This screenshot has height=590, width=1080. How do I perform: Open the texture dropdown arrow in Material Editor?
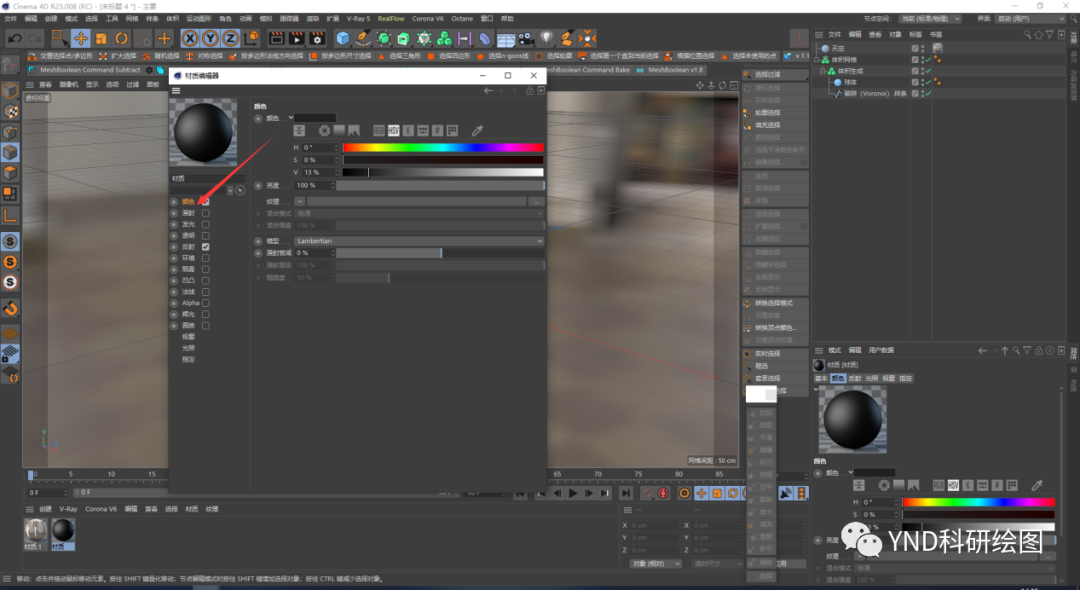300,201
